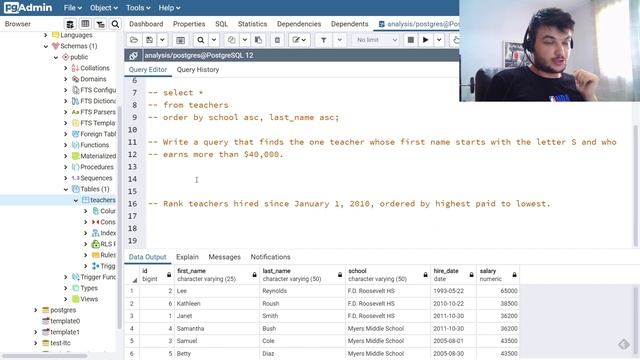Click the pgAdmin logo
This screenshot has width=640, height=360.
28,8
